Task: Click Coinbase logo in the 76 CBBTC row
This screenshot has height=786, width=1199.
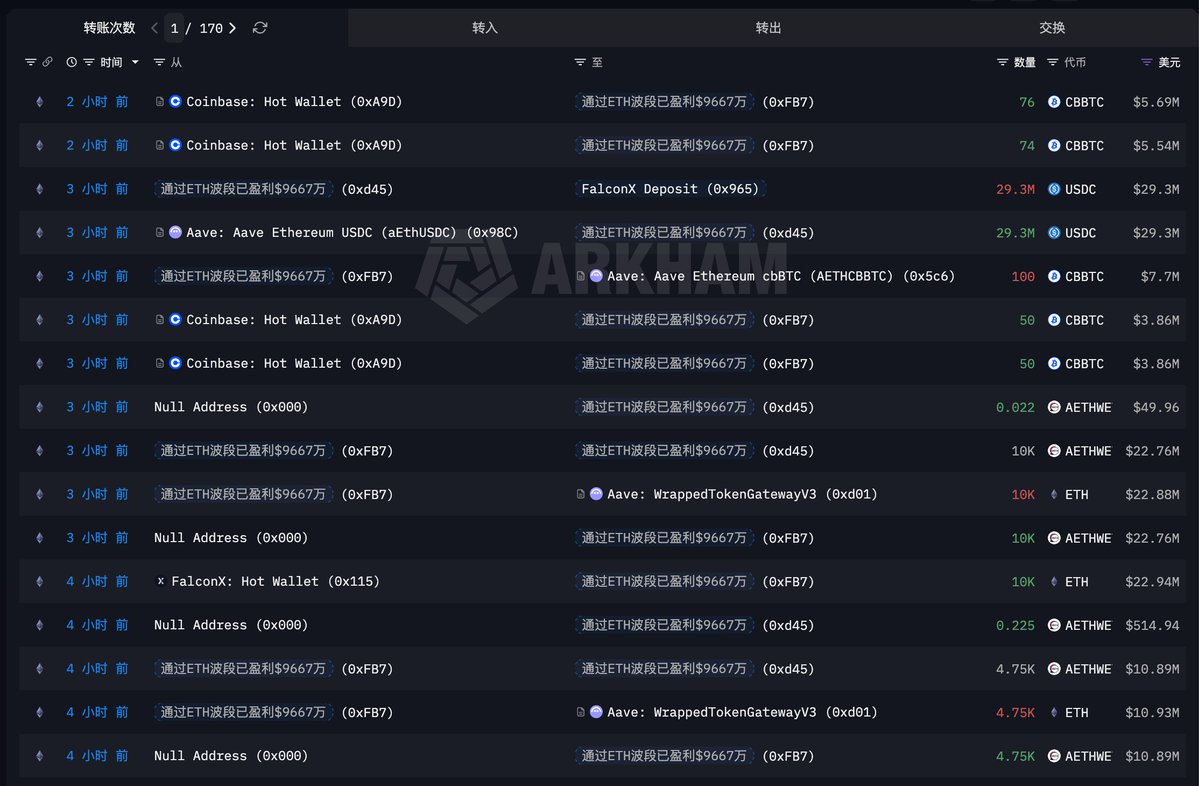Action: coord(175,101)
